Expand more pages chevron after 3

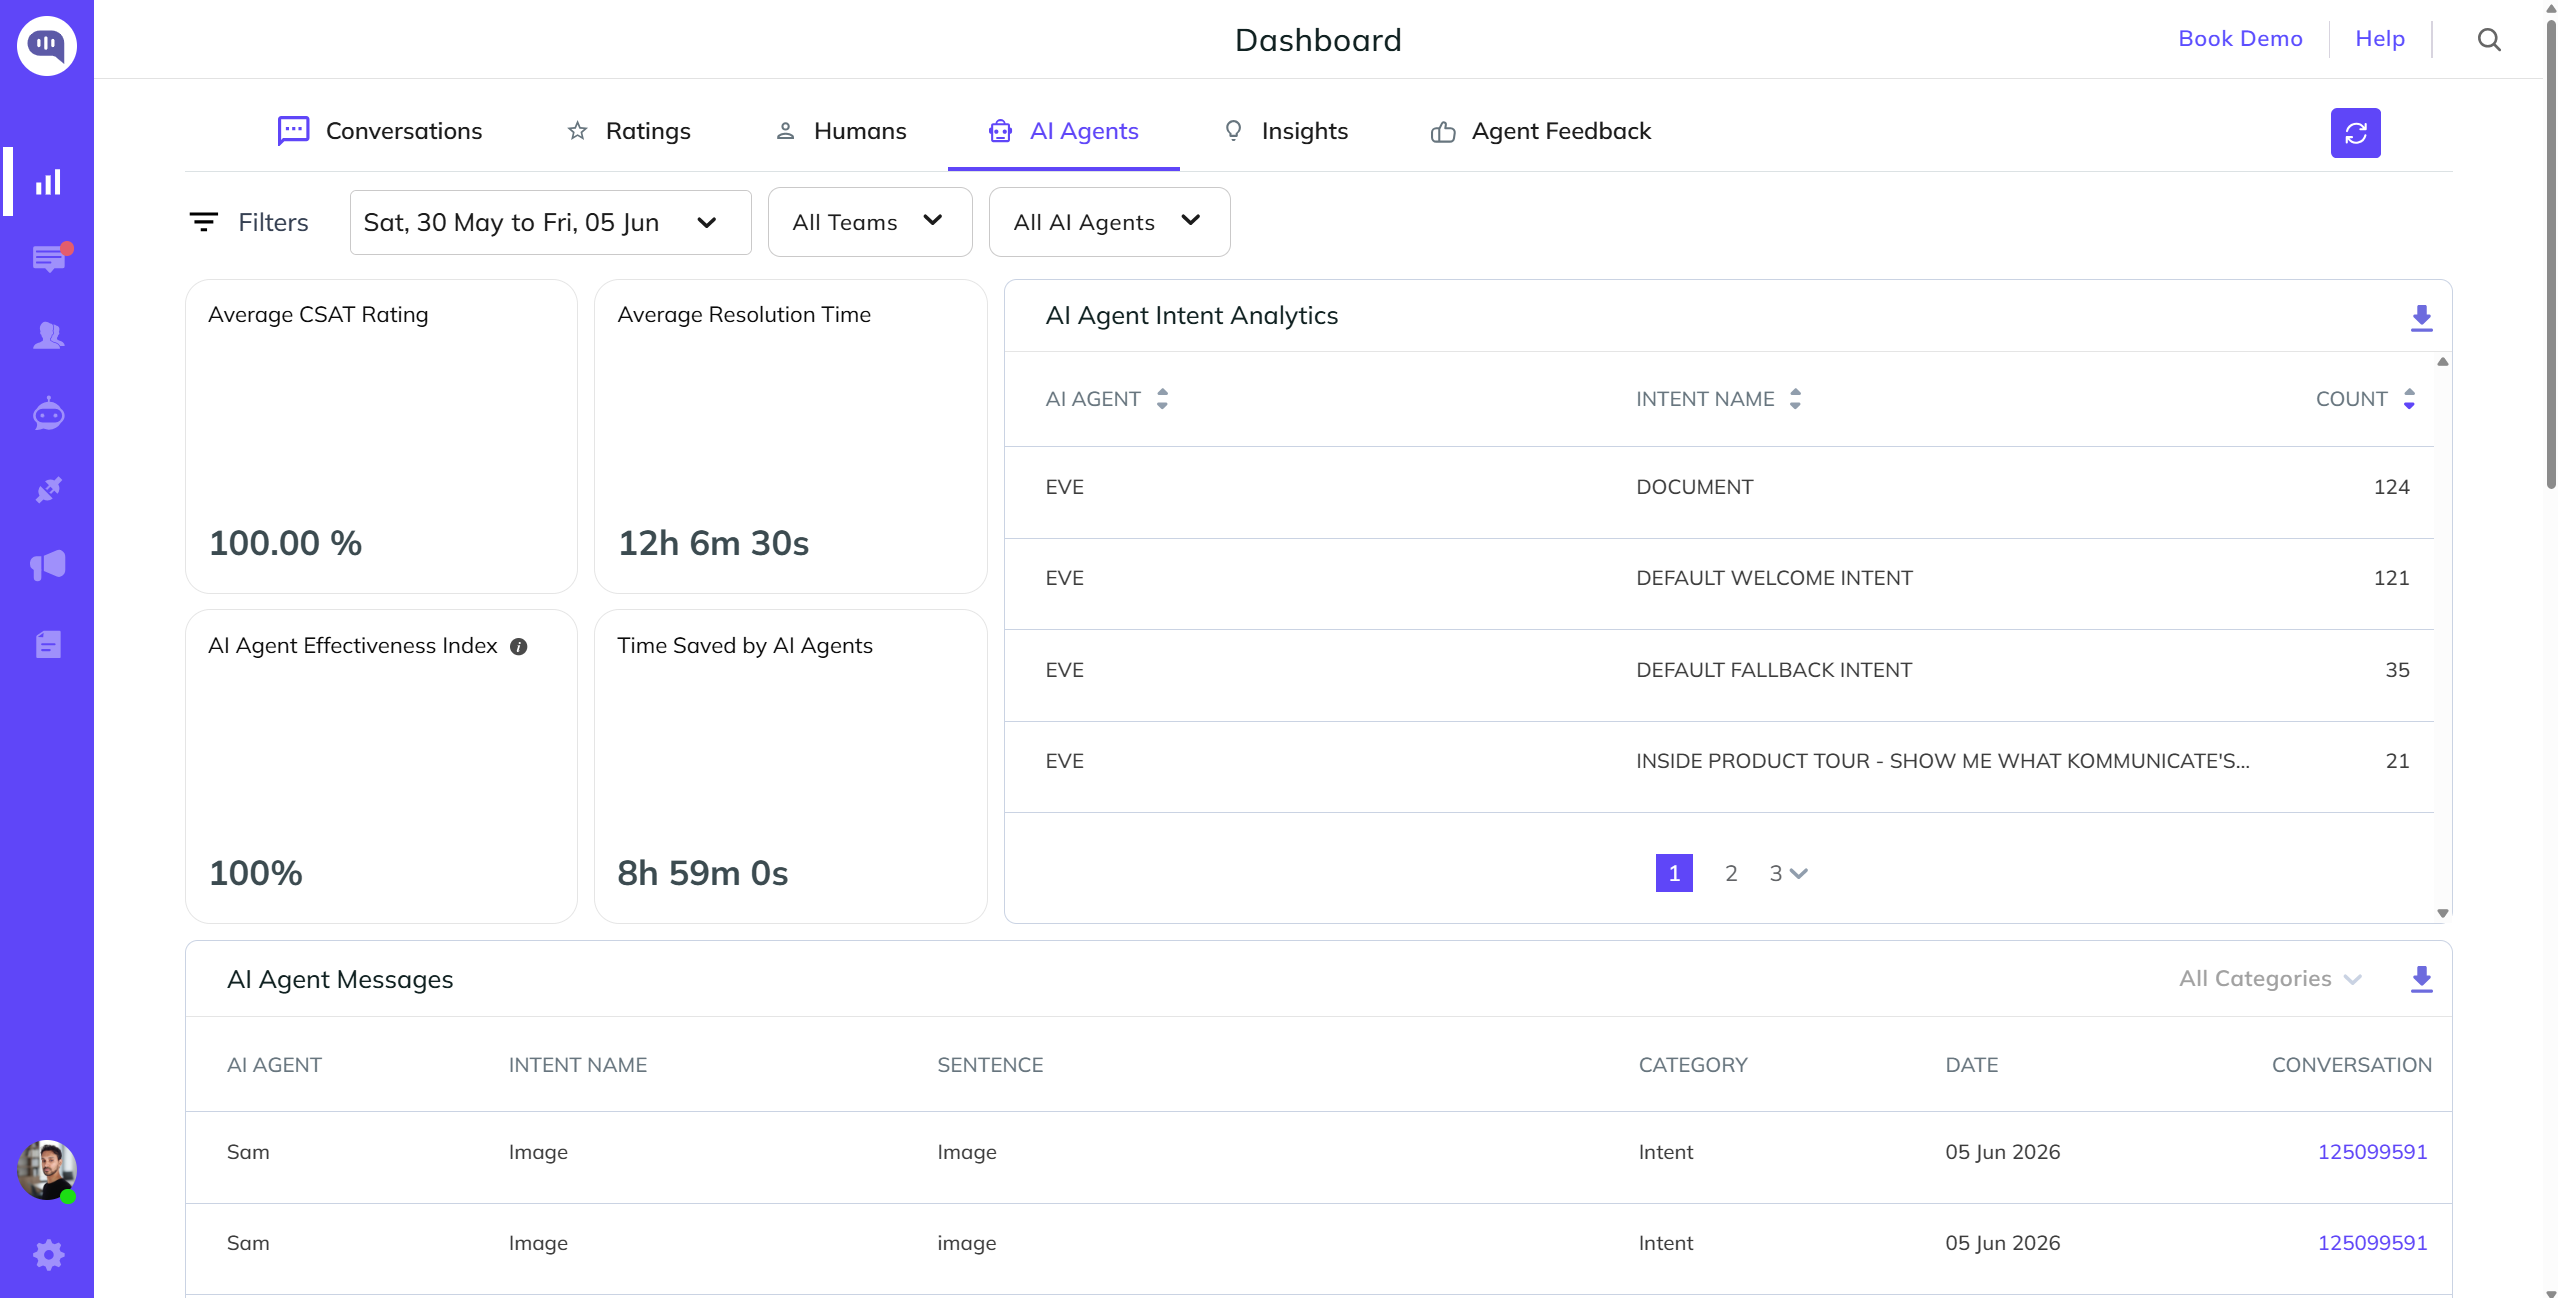click(x=1799, y=874)
